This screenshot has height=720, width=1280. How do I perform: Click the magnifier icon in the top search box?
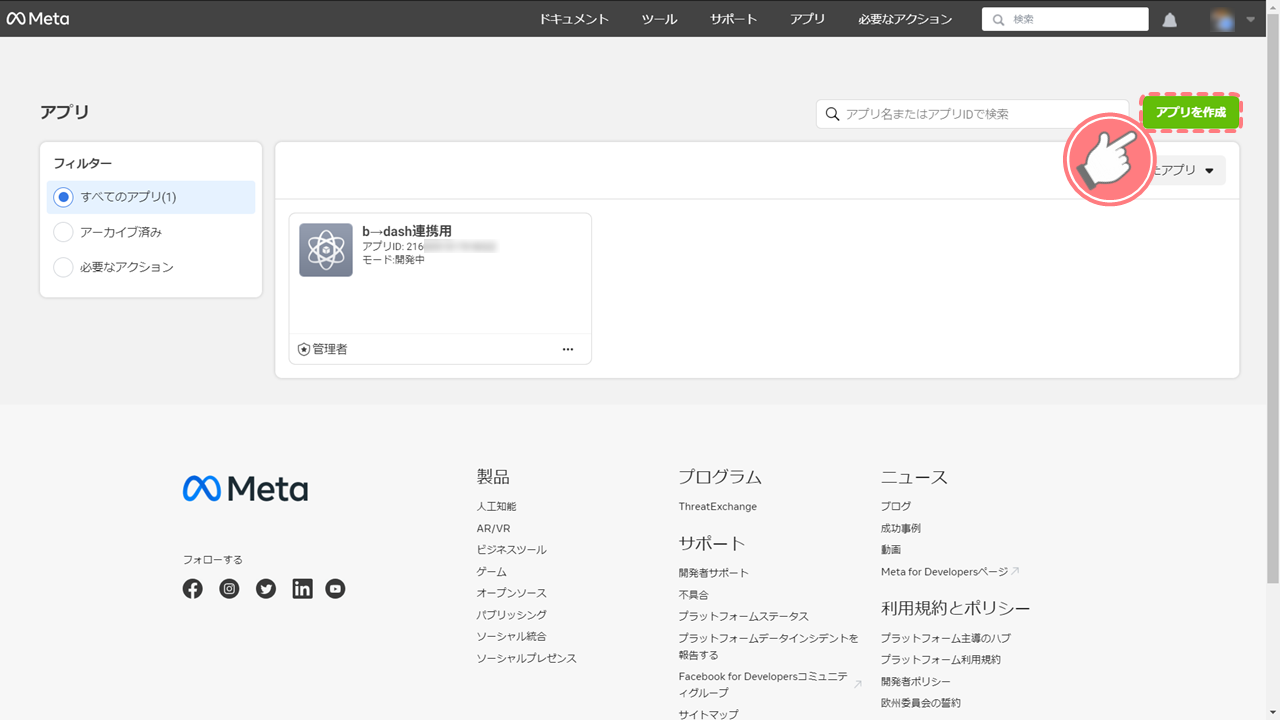[x=998, y=19]
